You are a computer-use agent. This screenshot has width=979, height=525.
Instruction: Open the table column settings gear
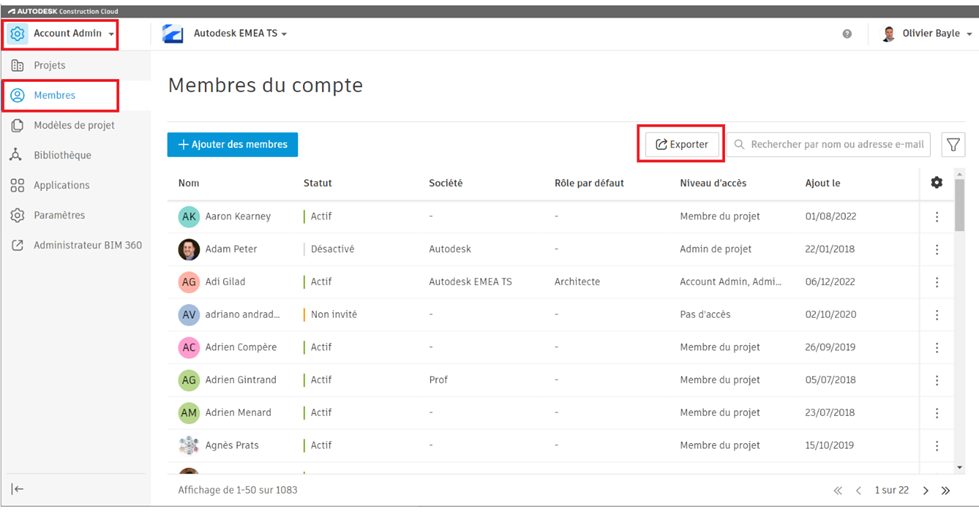[937, 182]
